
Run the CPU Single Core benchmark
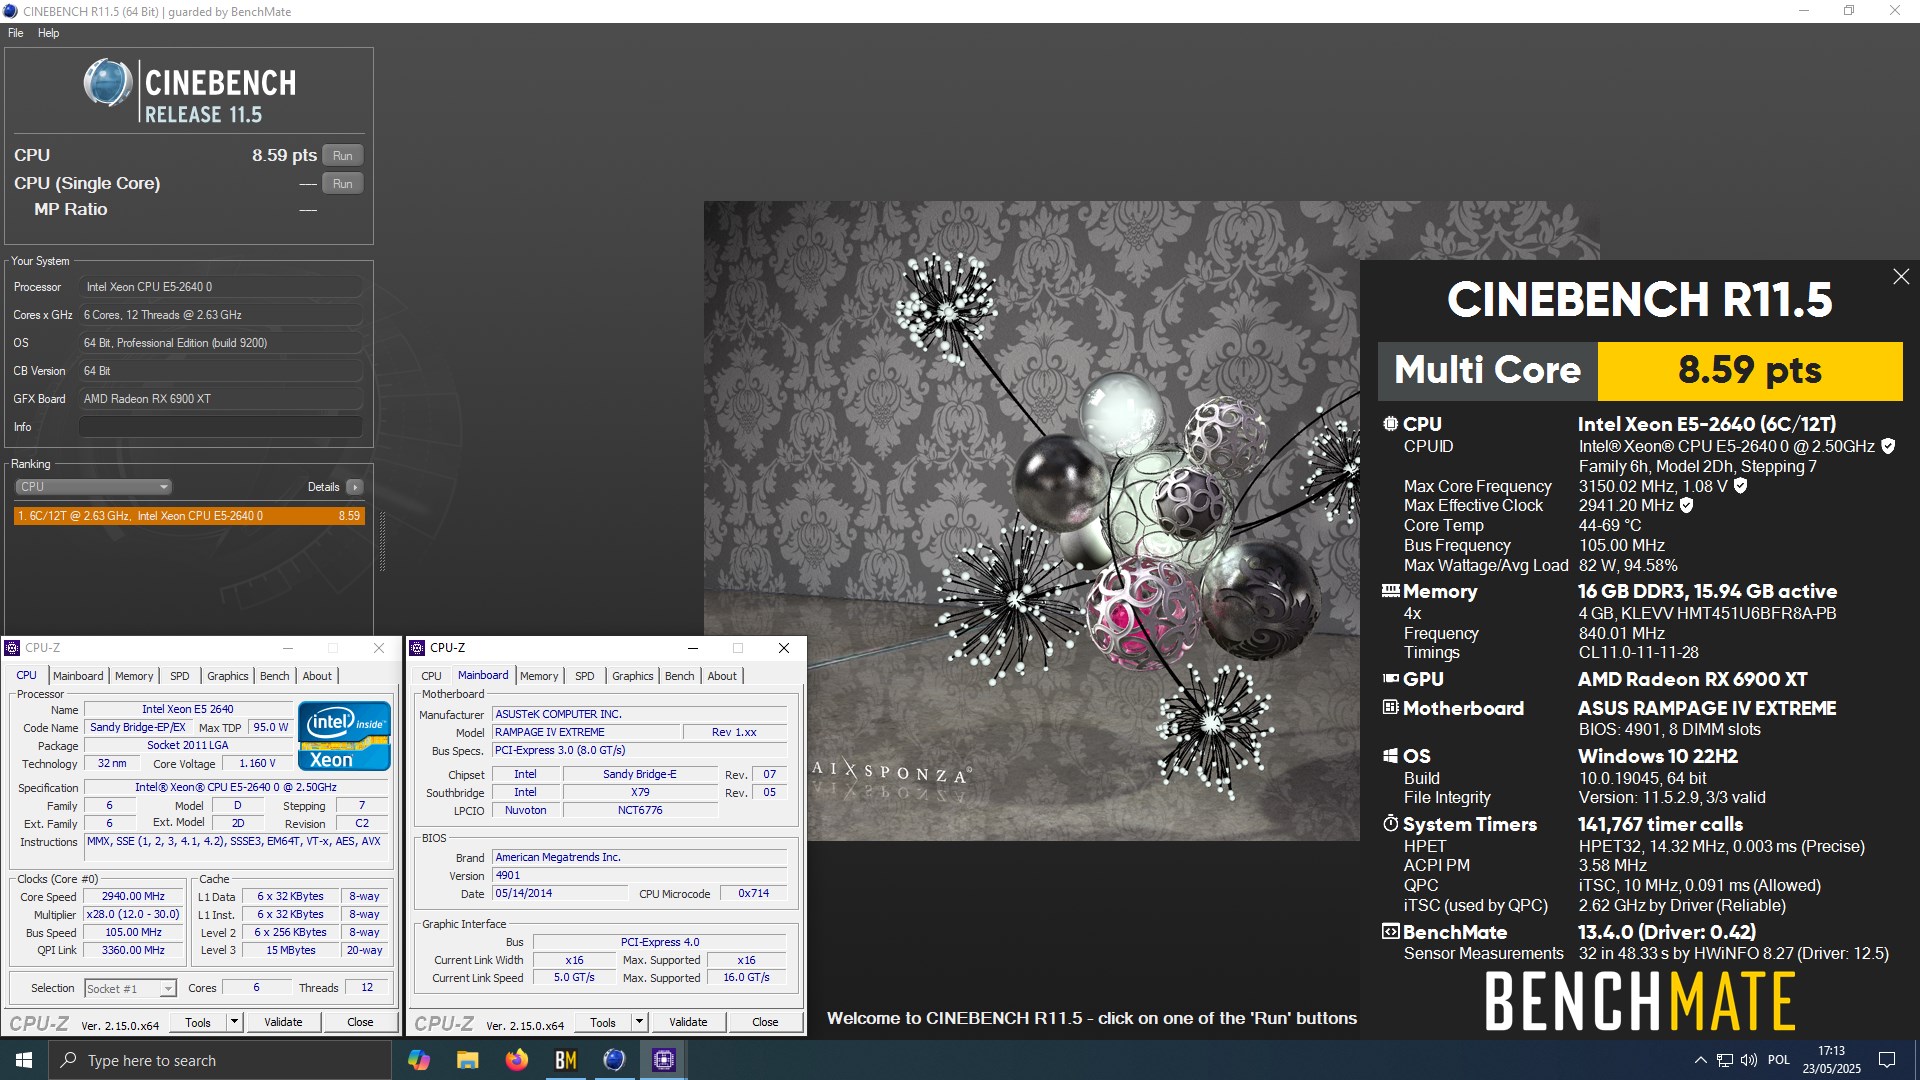coord(343,184)
